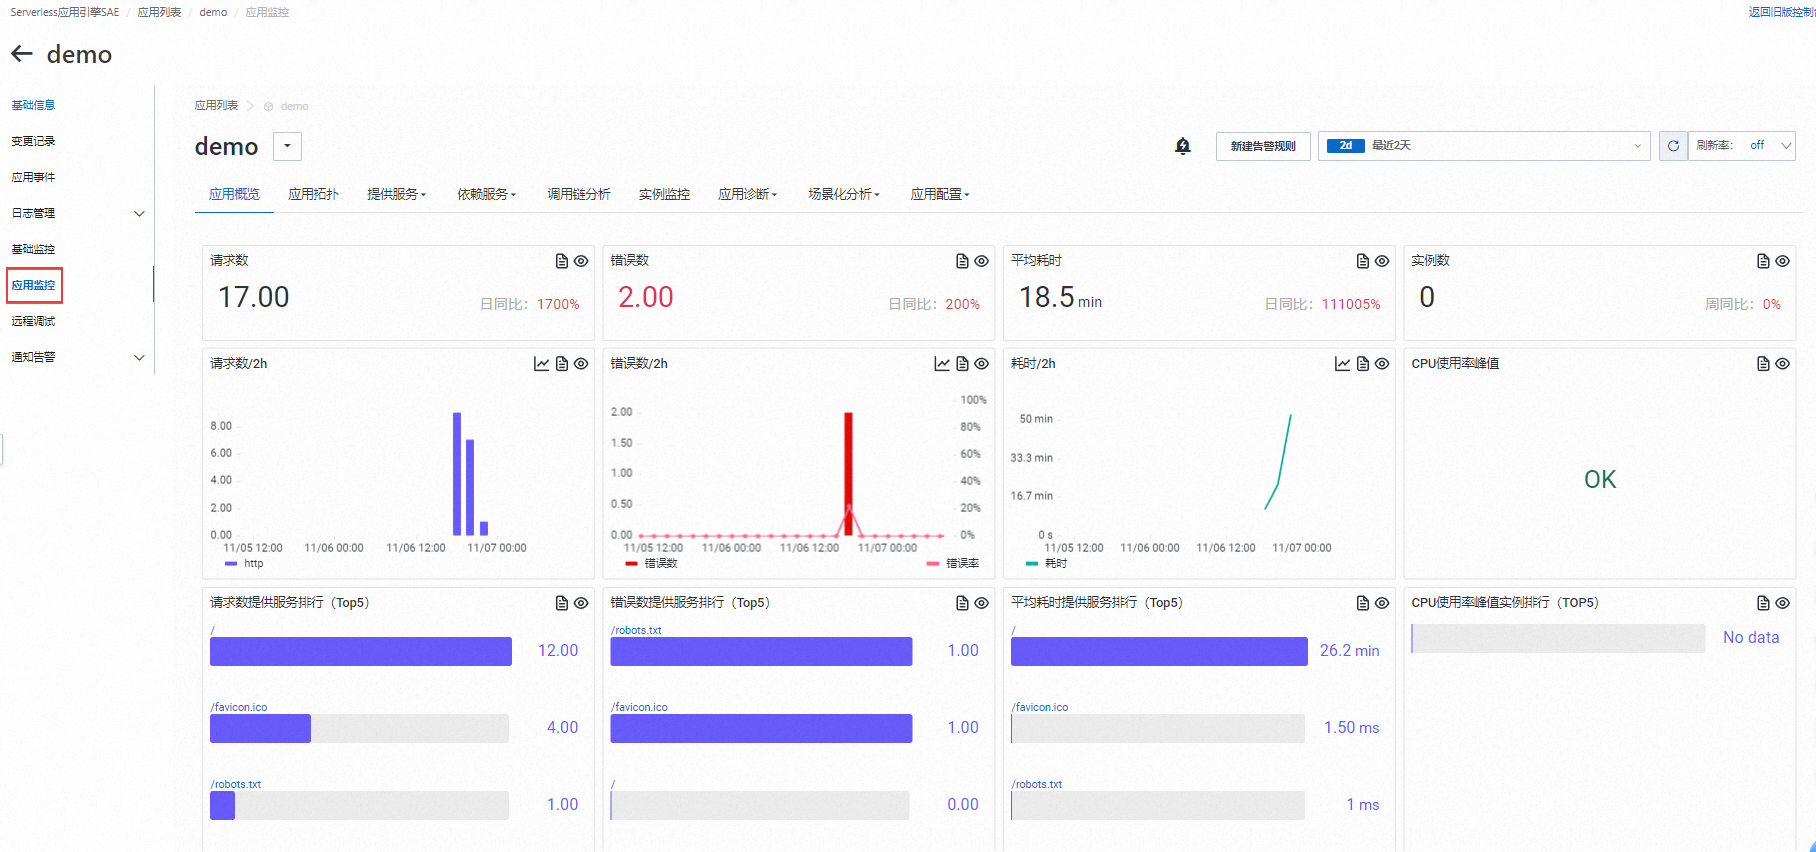Open document icon on 平均耗时 card
Image resolution: width=1816 pixels, height=852 pixels.
(x=1363, y=261)
